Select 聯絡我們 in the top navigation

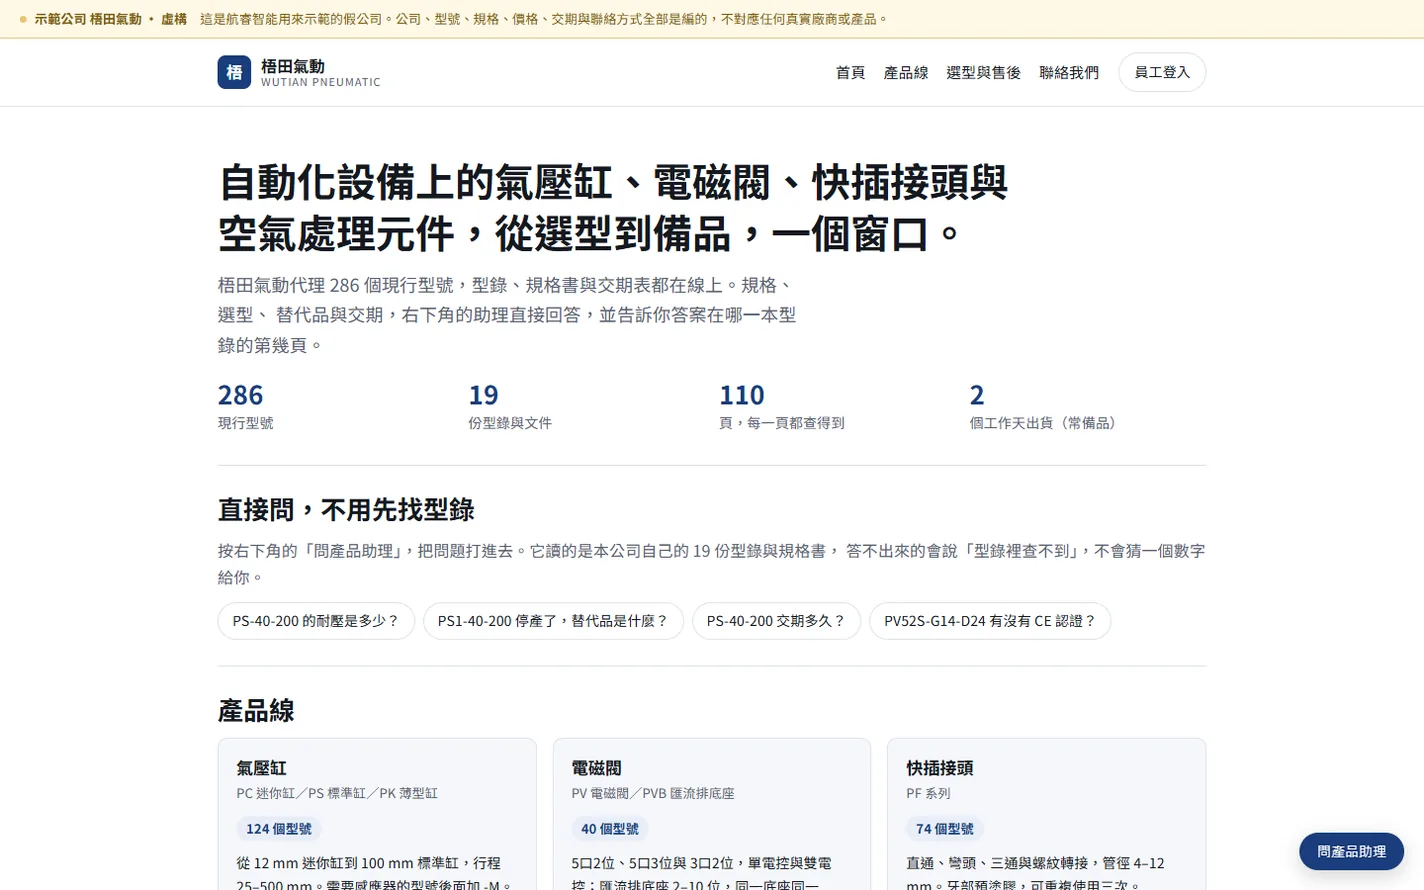pos(1069,73)
